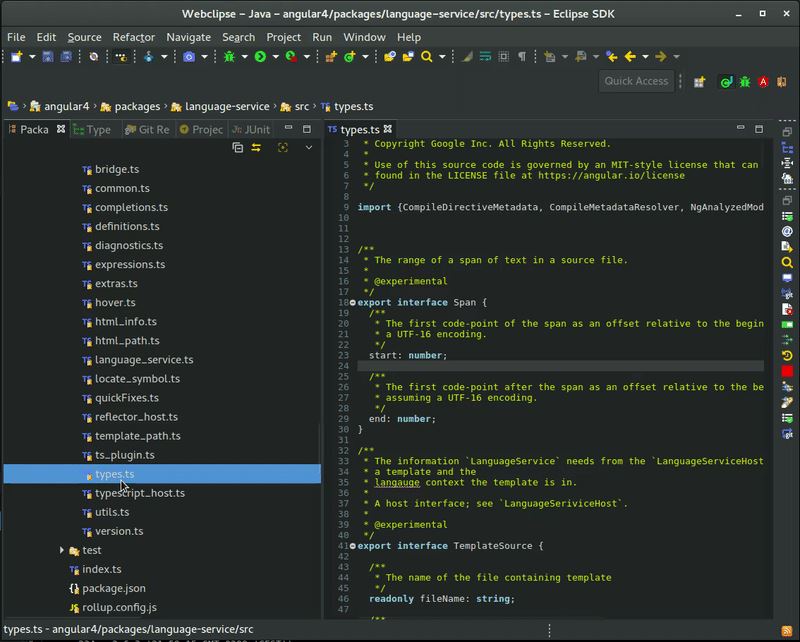Select diagnostics.ts in the file tree

[129, 245]
